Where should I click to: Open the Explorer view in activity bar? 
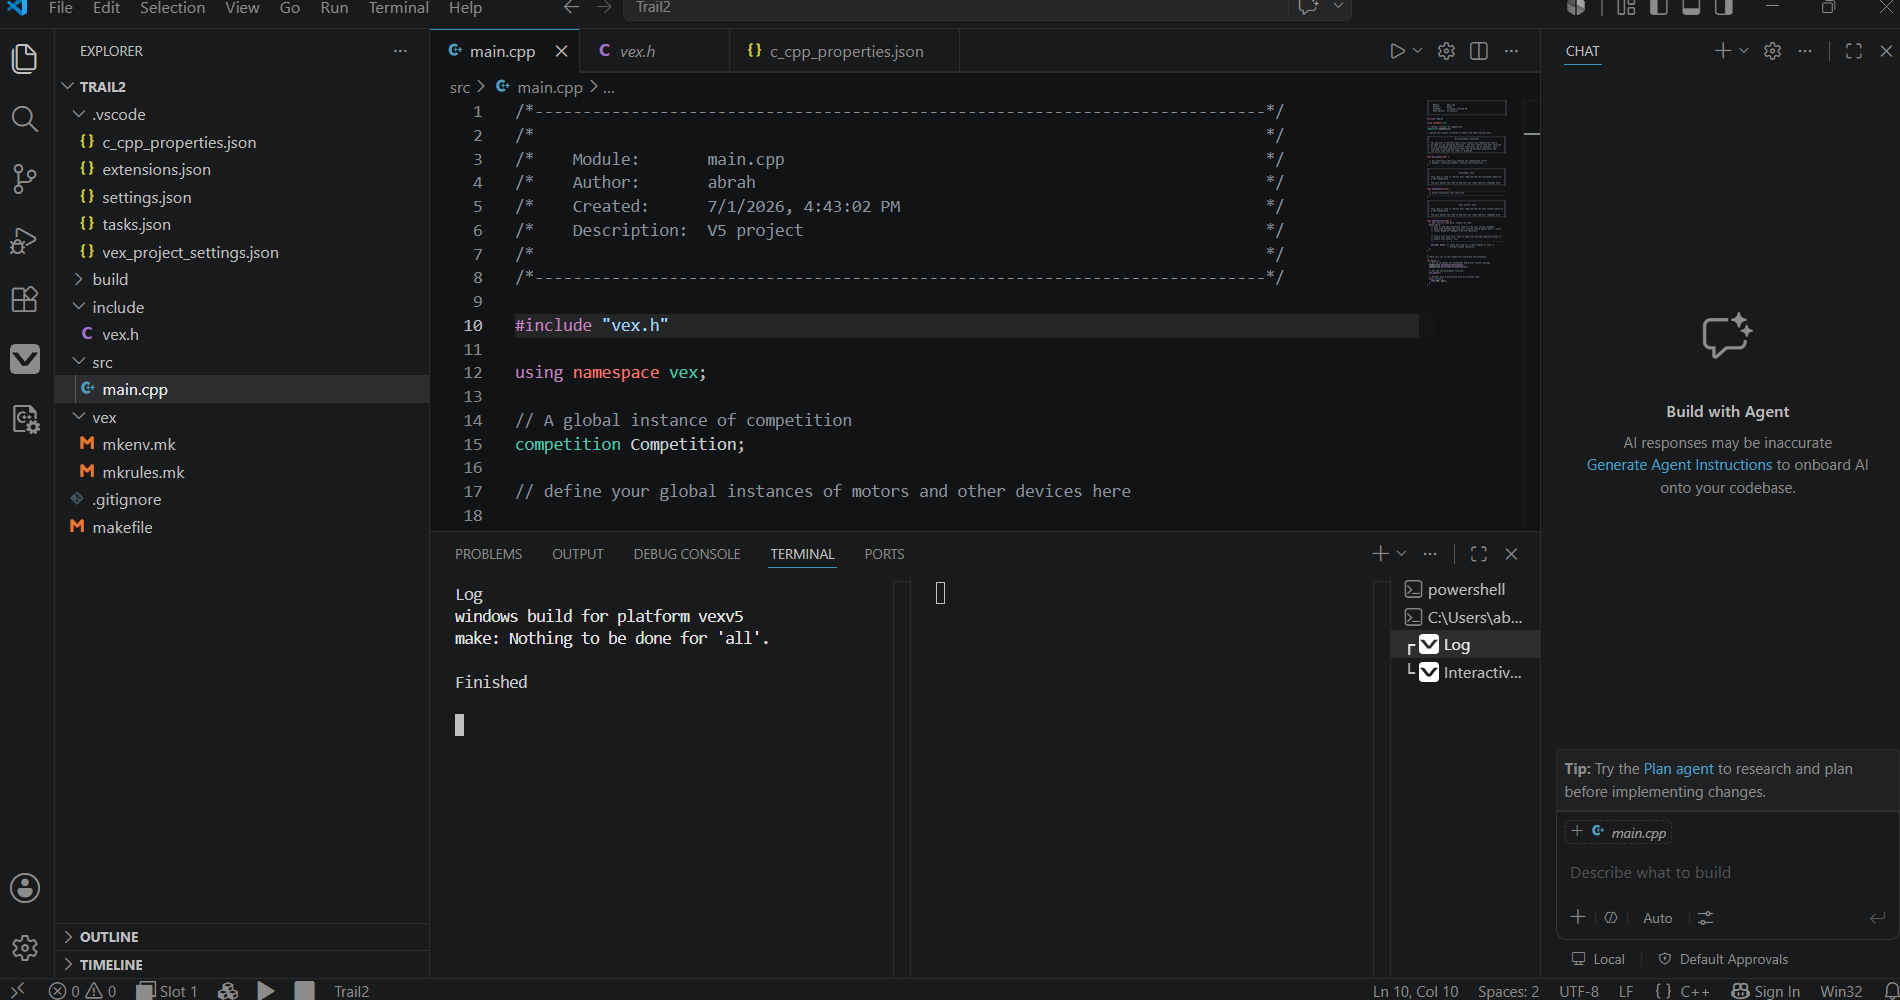coord(25,59)
